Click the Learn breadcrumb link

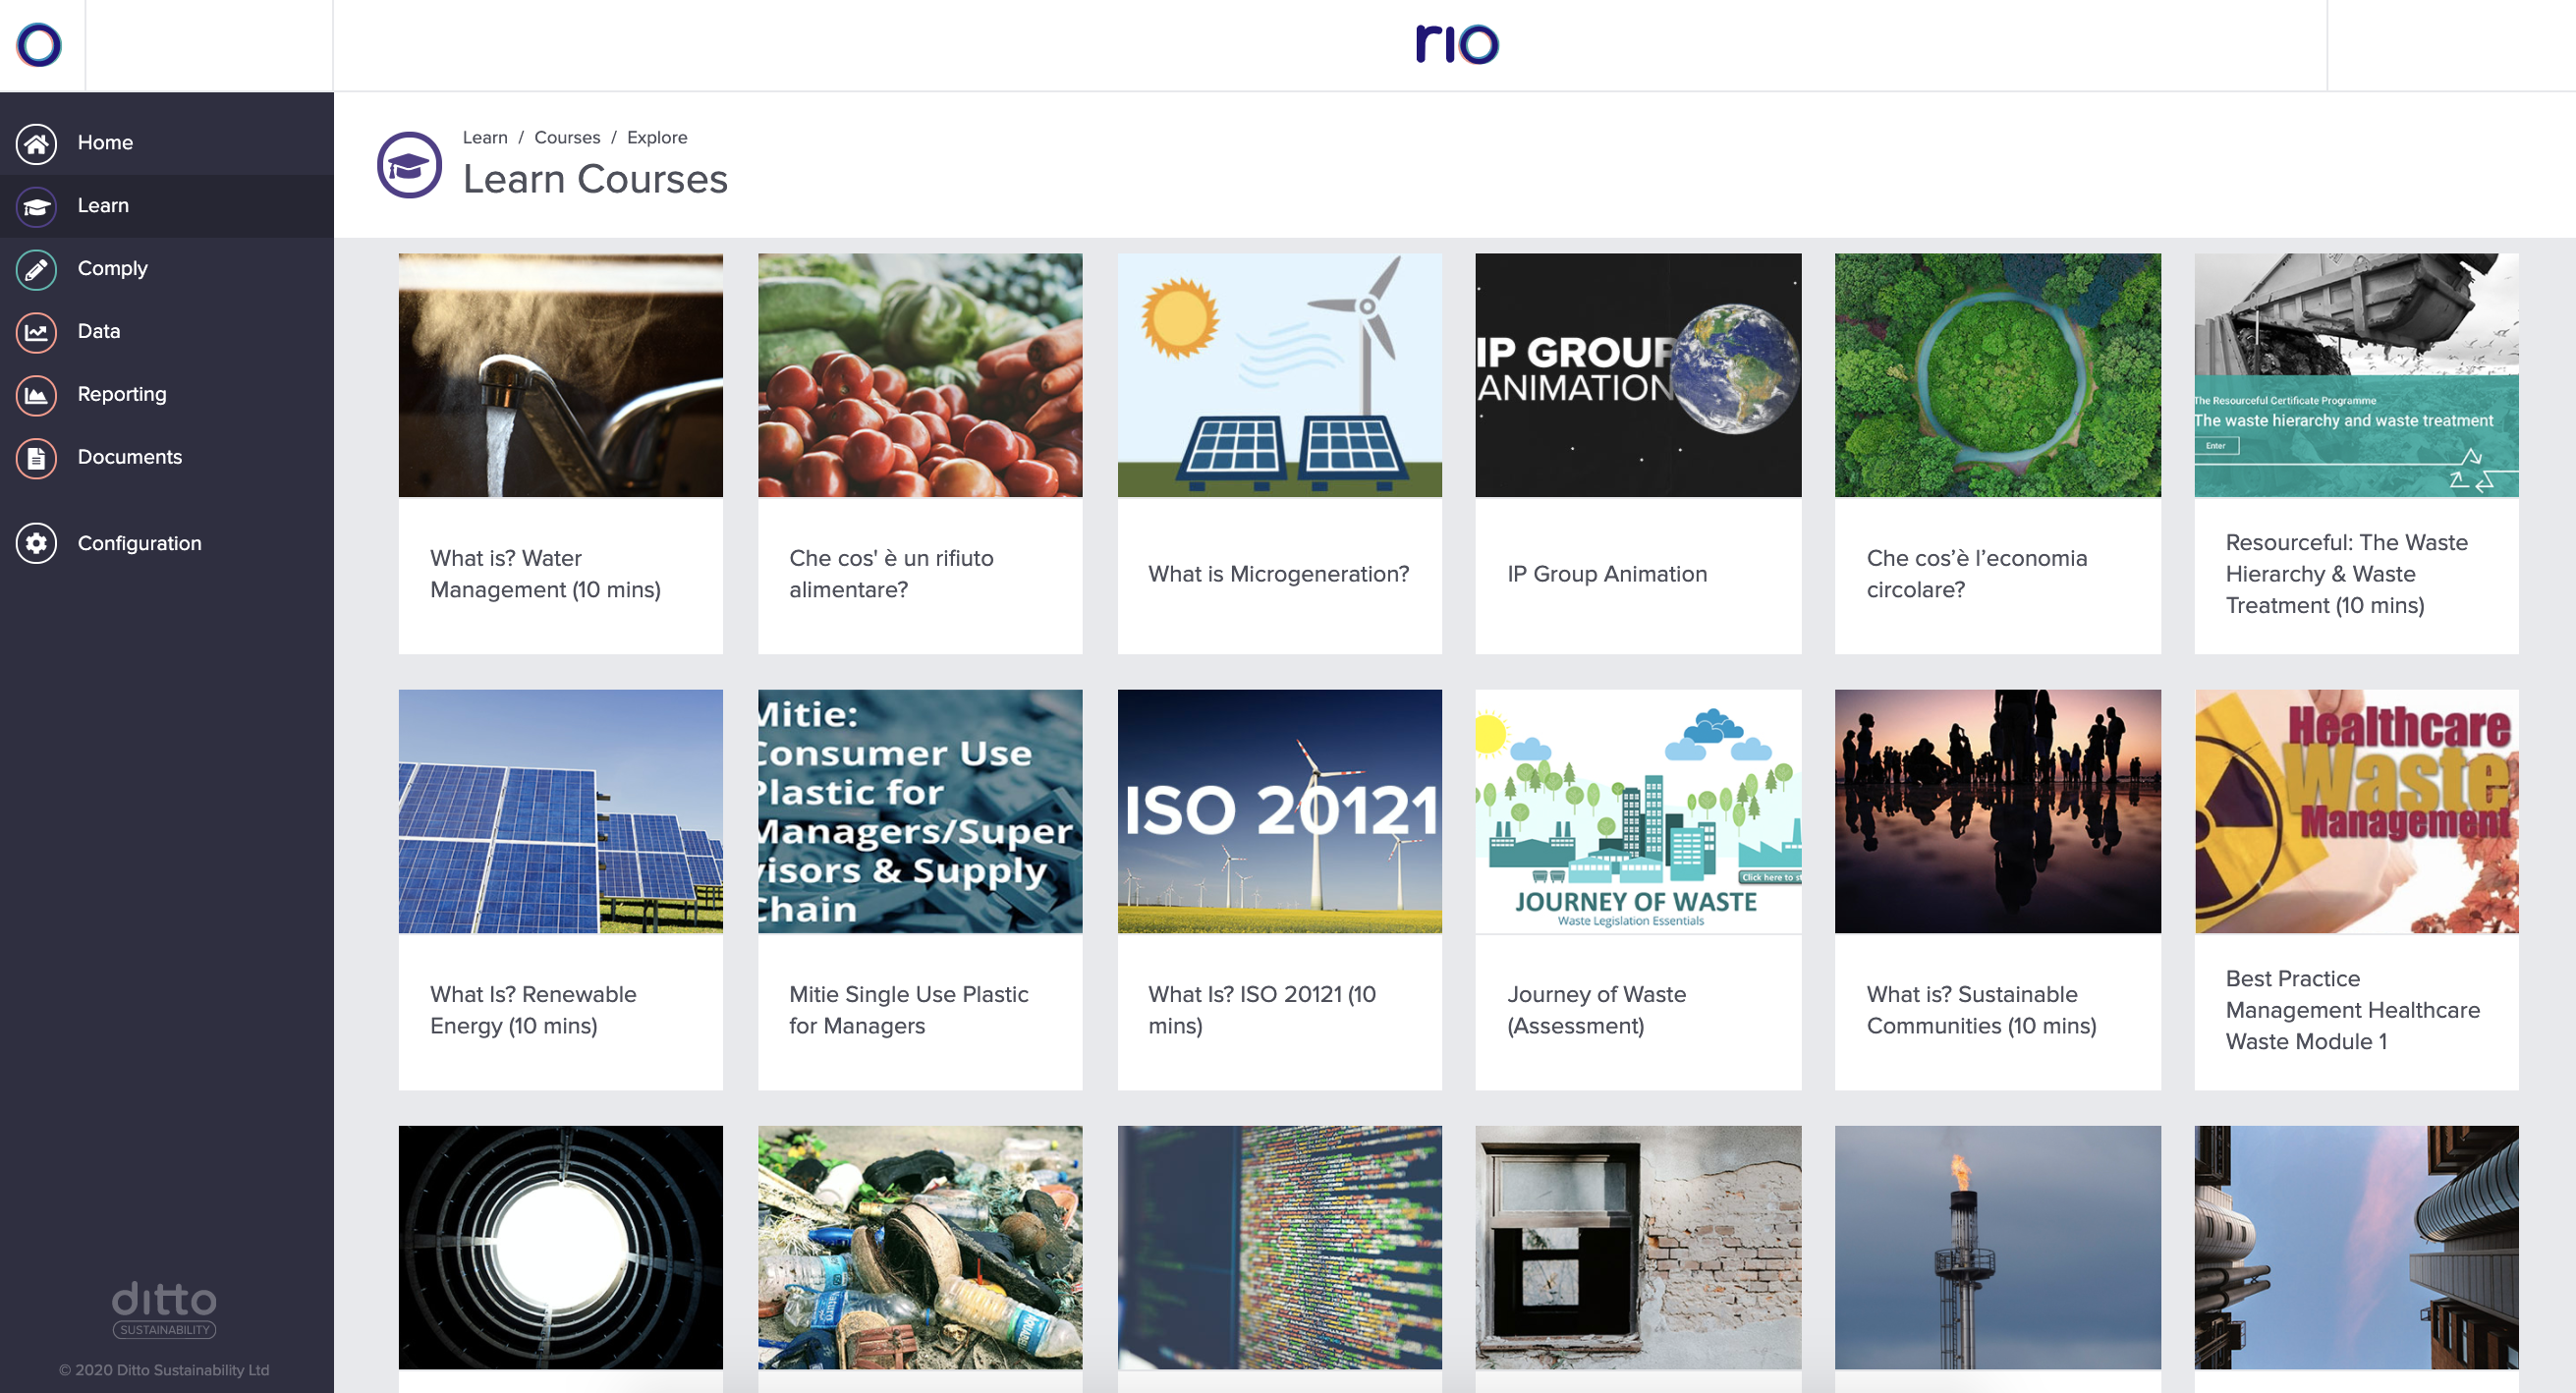485,138
